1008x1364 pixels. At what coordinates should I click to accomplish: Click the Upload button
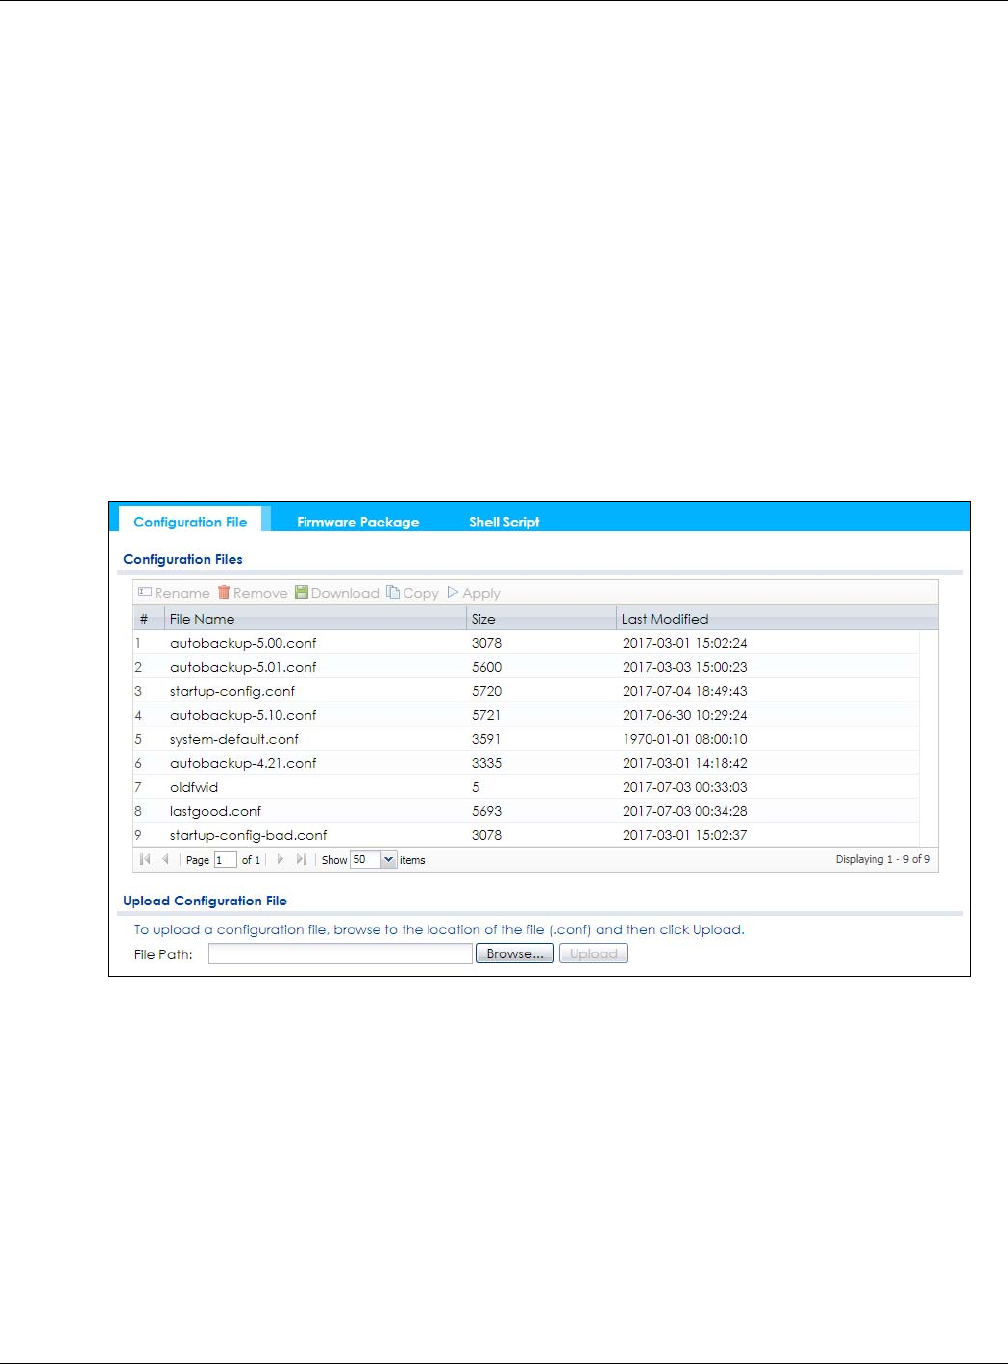click(x=593, y=954)
